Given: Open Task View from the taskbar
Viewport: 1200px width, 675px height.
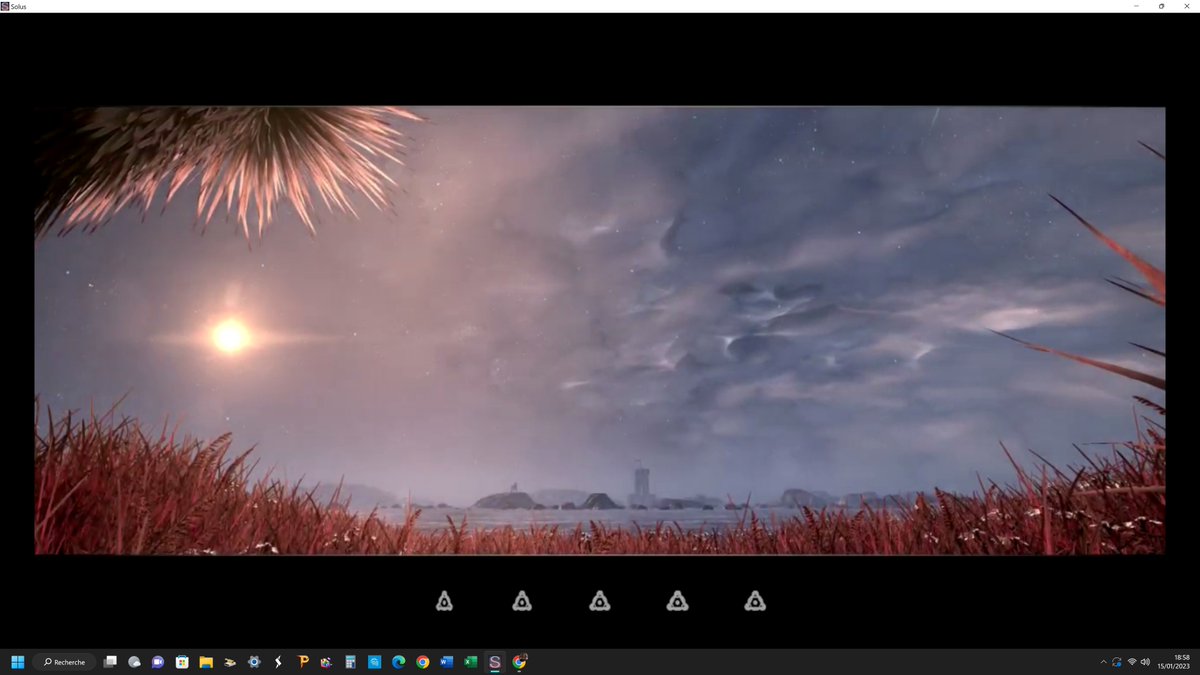Looking at the screenshot, I should (x=110, y=662).
